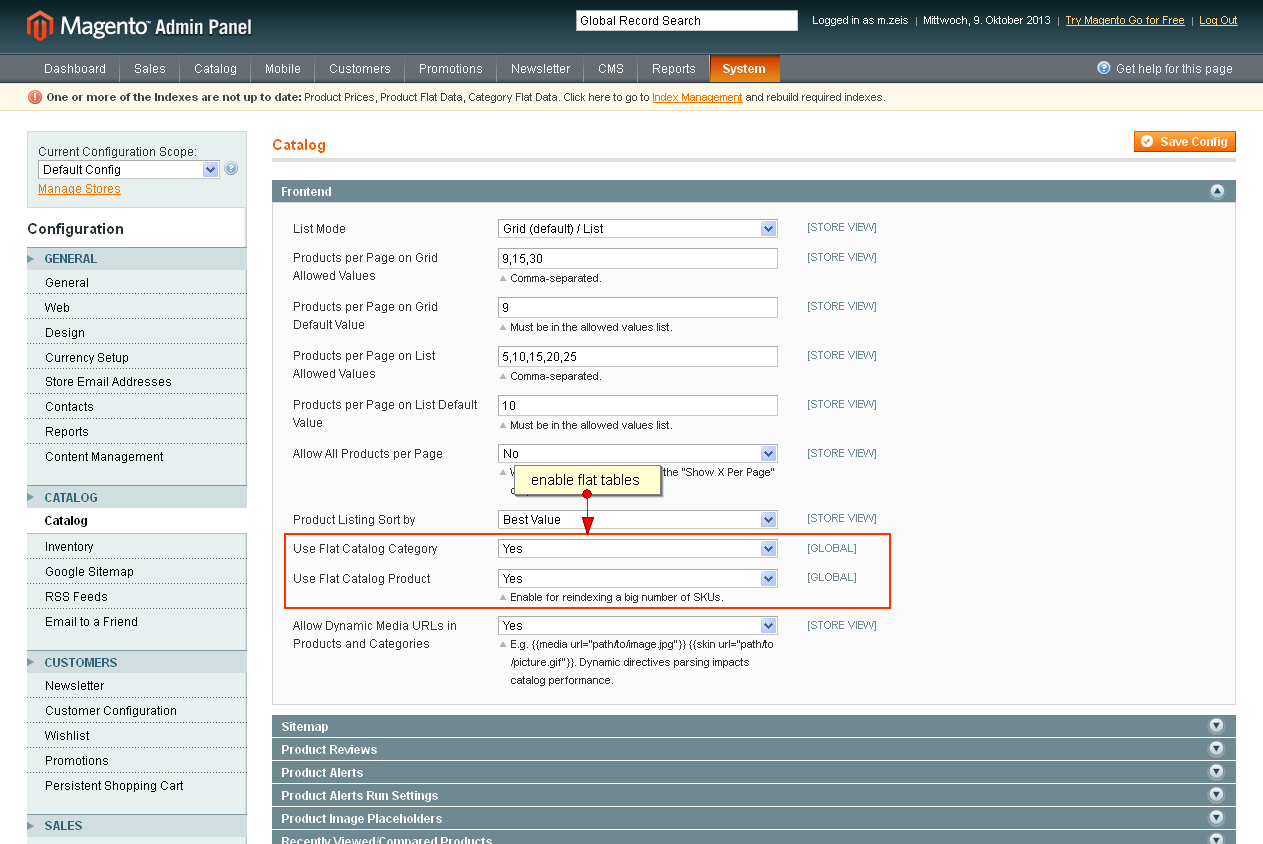The width and height of the screenshot is (1263, 844).
Task: Open Web configuration in sidebar
Action: pos(136,308)
